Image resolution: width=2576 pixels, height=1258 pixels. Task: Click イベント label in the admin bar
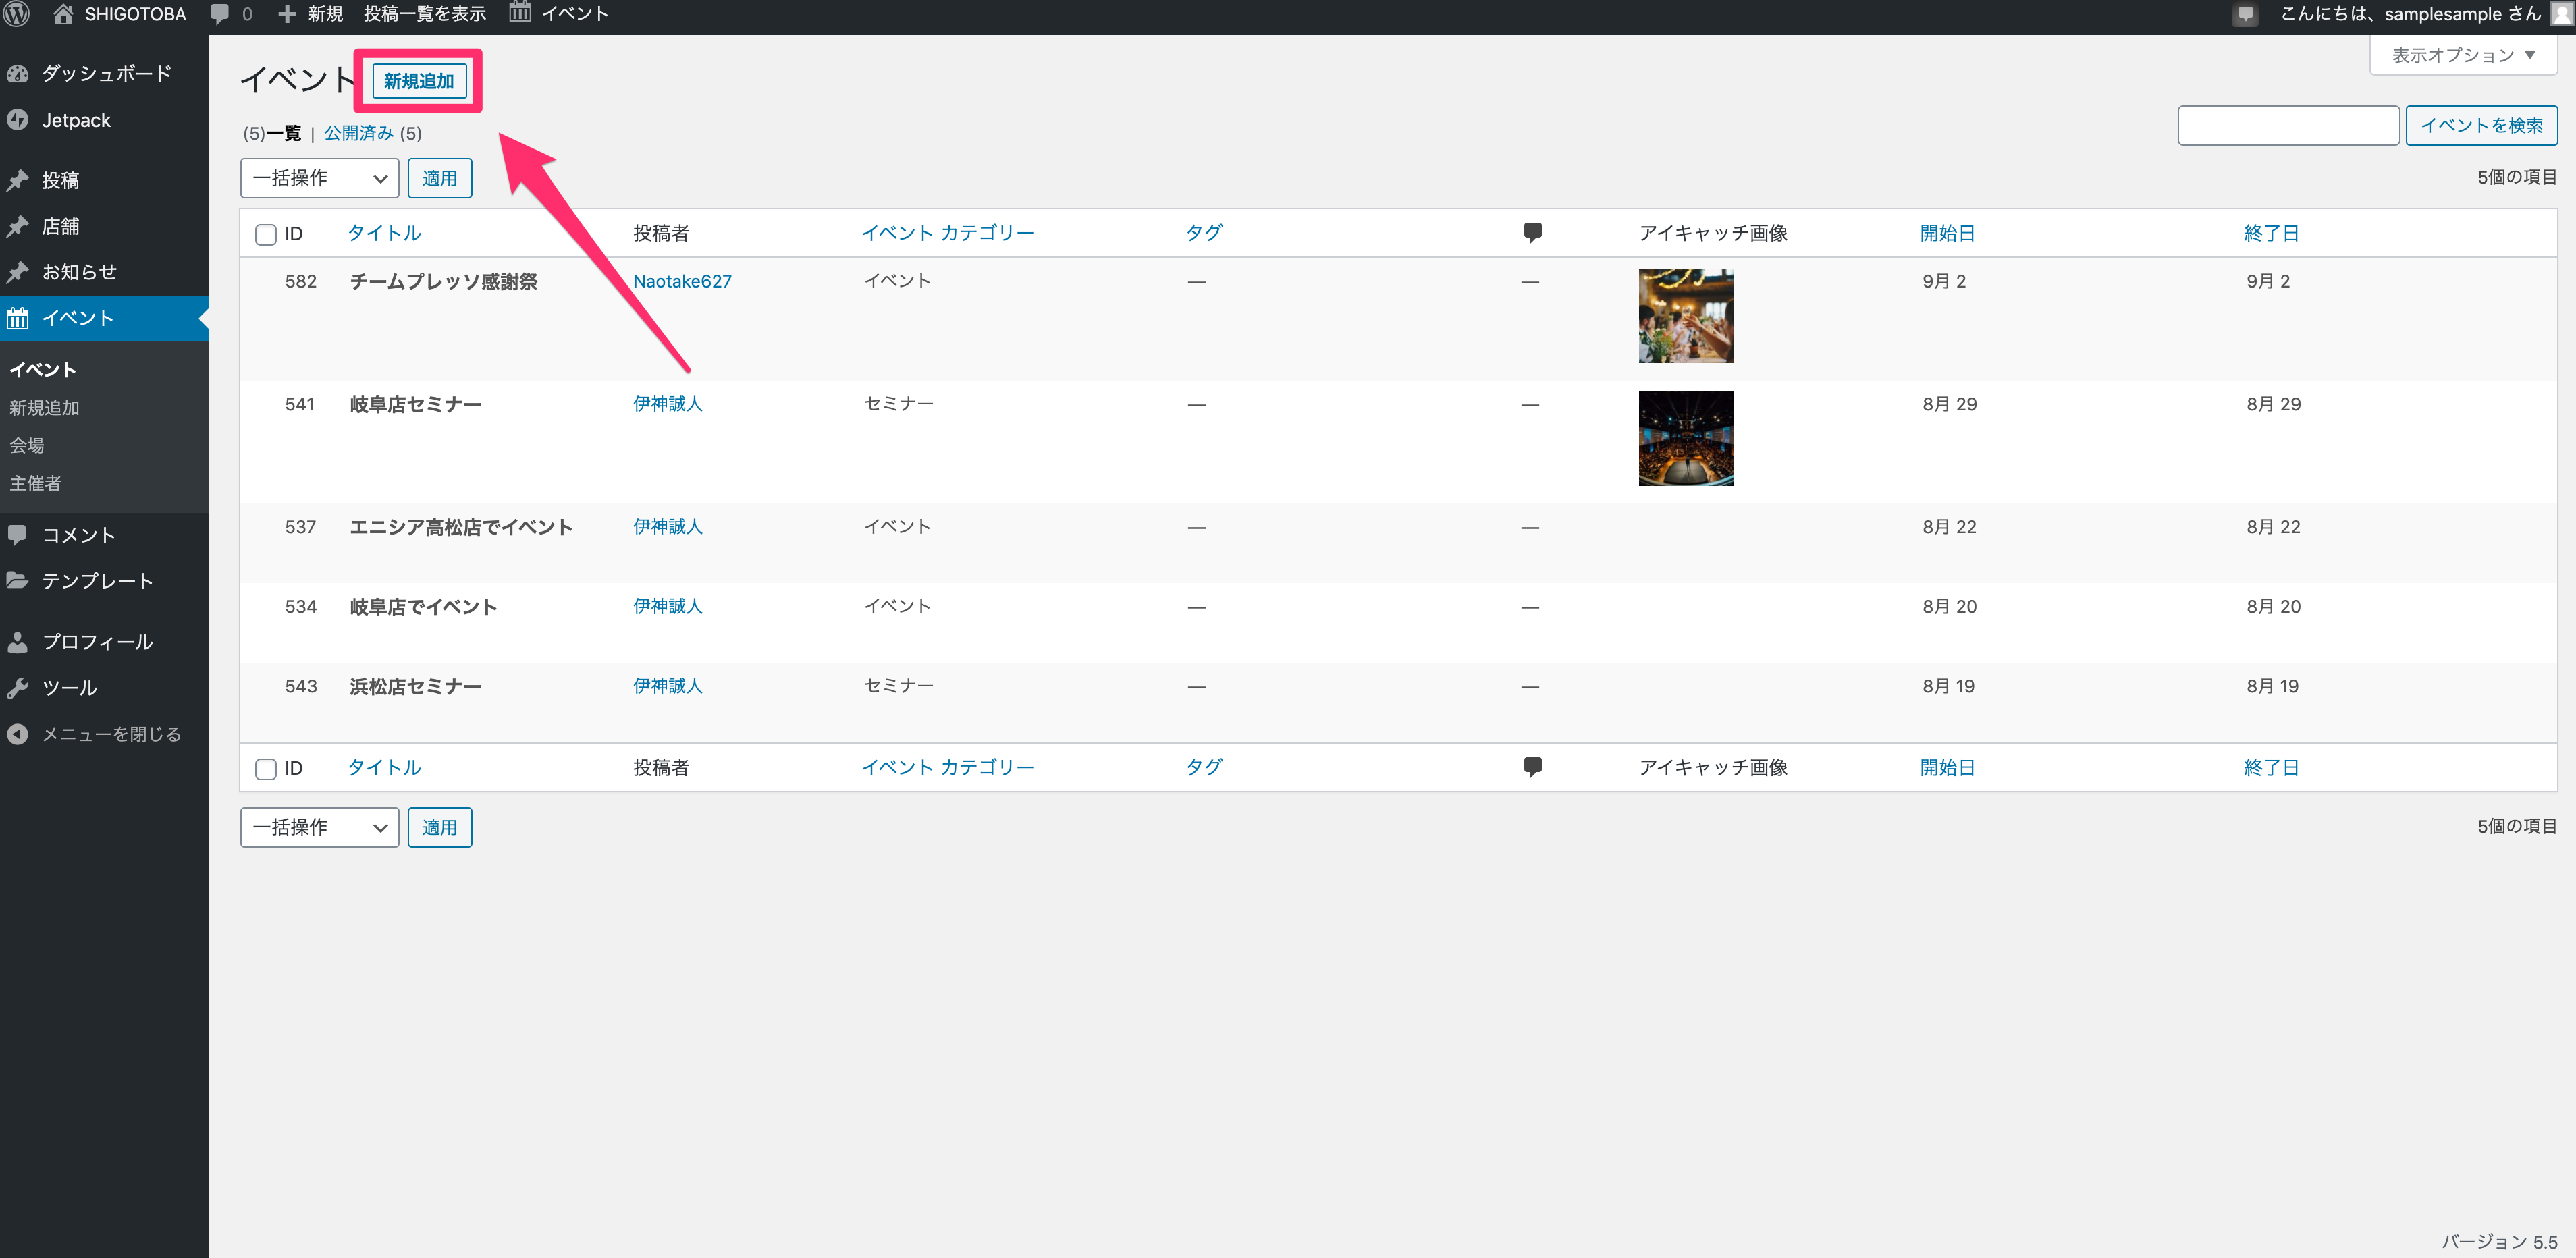coord(575,14)
